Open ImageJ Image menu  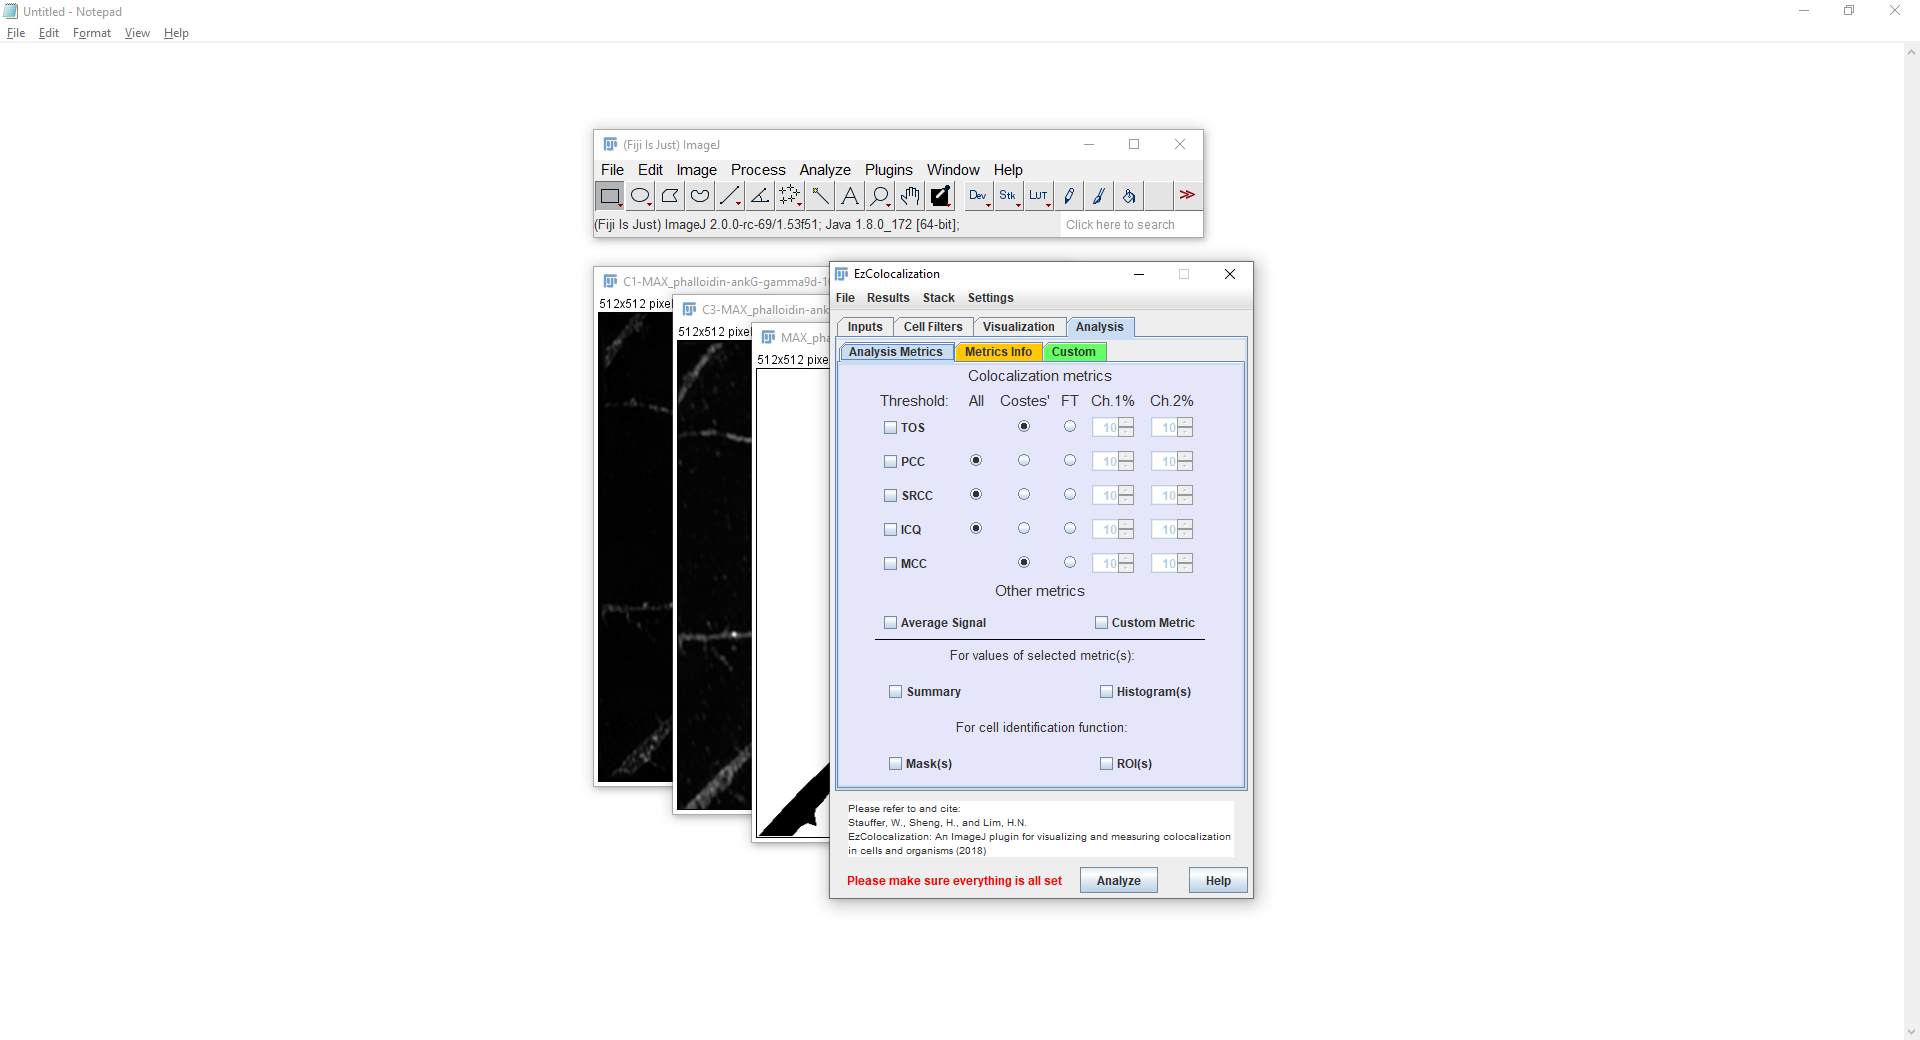(x=696, y=170)
